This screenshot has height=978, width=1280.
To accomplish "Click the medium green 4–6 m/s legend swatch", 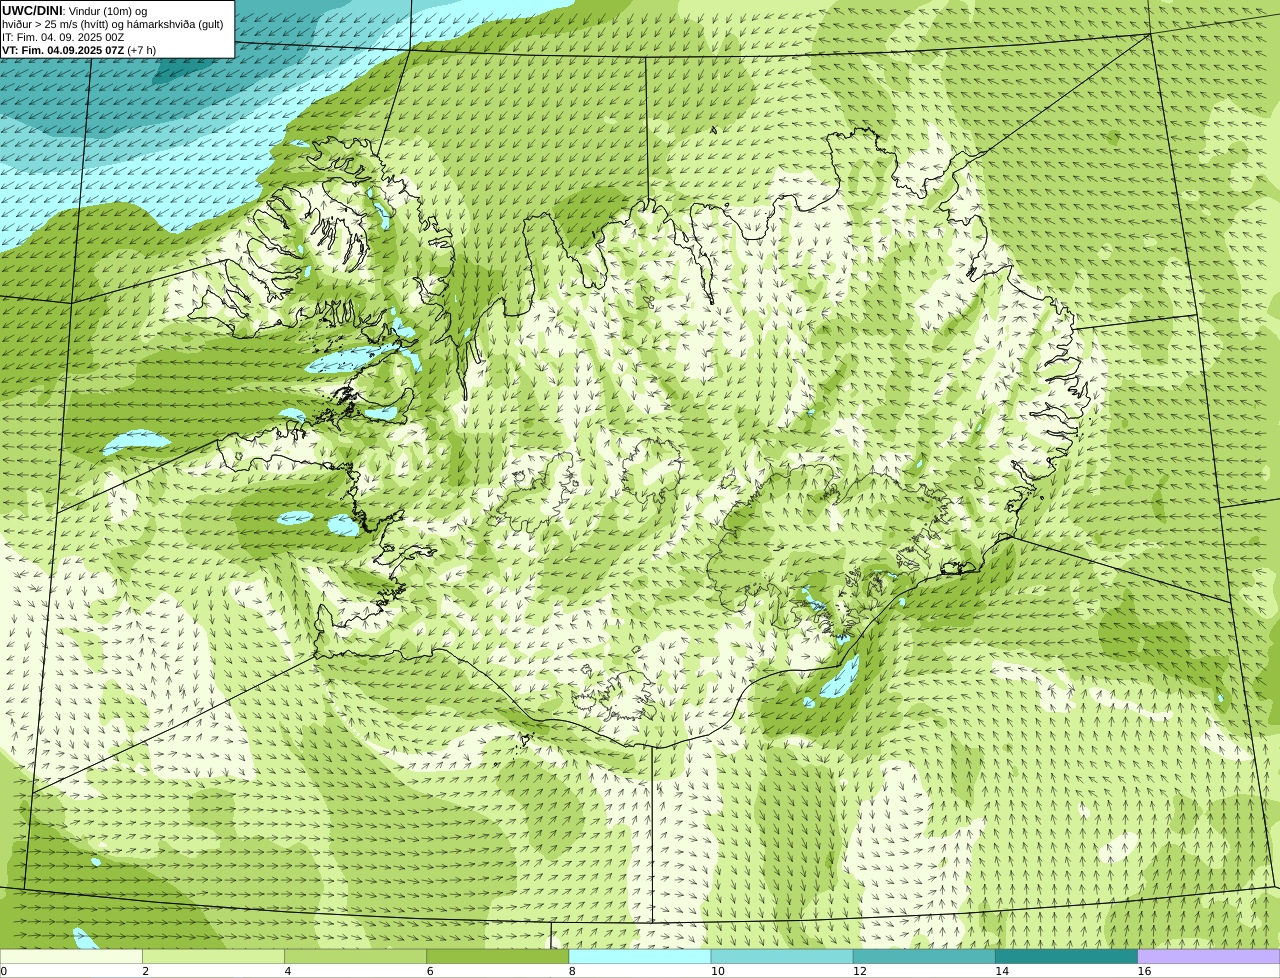I will tap(356, 957).
